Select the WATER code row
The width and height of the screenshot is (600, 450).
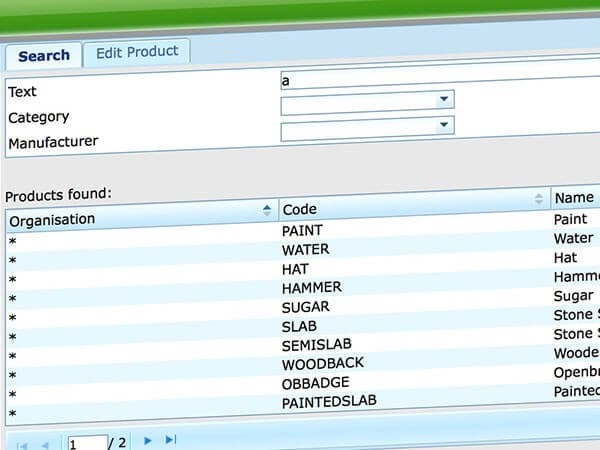[x=305, y=250]
